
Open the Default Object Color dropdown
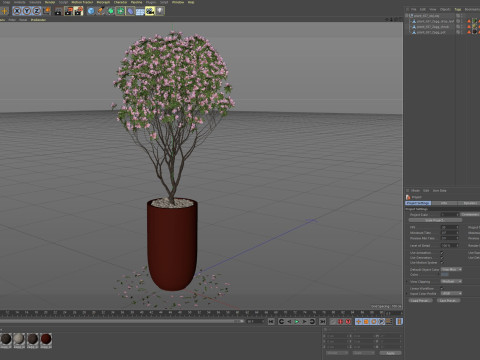451,269
